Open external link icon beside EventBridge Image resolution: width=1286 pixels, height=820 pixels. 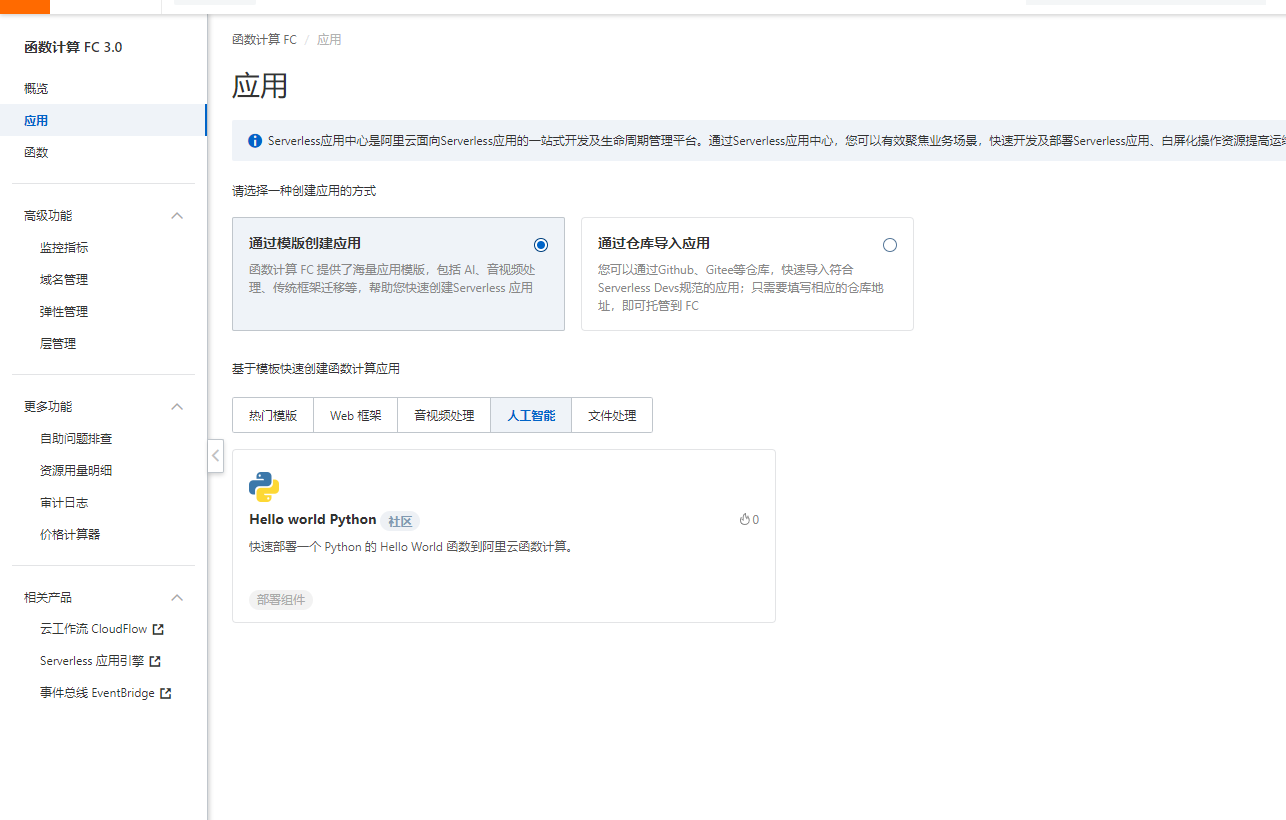click(x=166, y=693)
